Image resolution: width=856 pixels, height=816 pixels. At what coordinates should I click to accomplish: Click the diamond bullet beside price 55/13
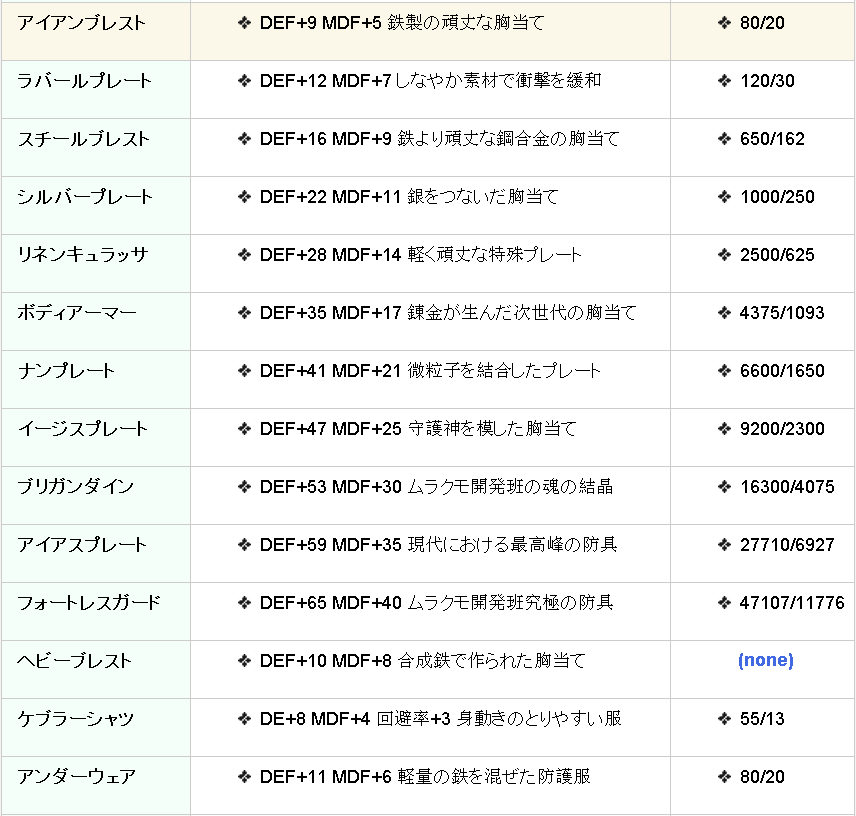pyautogui.click(x=724, y=719)
